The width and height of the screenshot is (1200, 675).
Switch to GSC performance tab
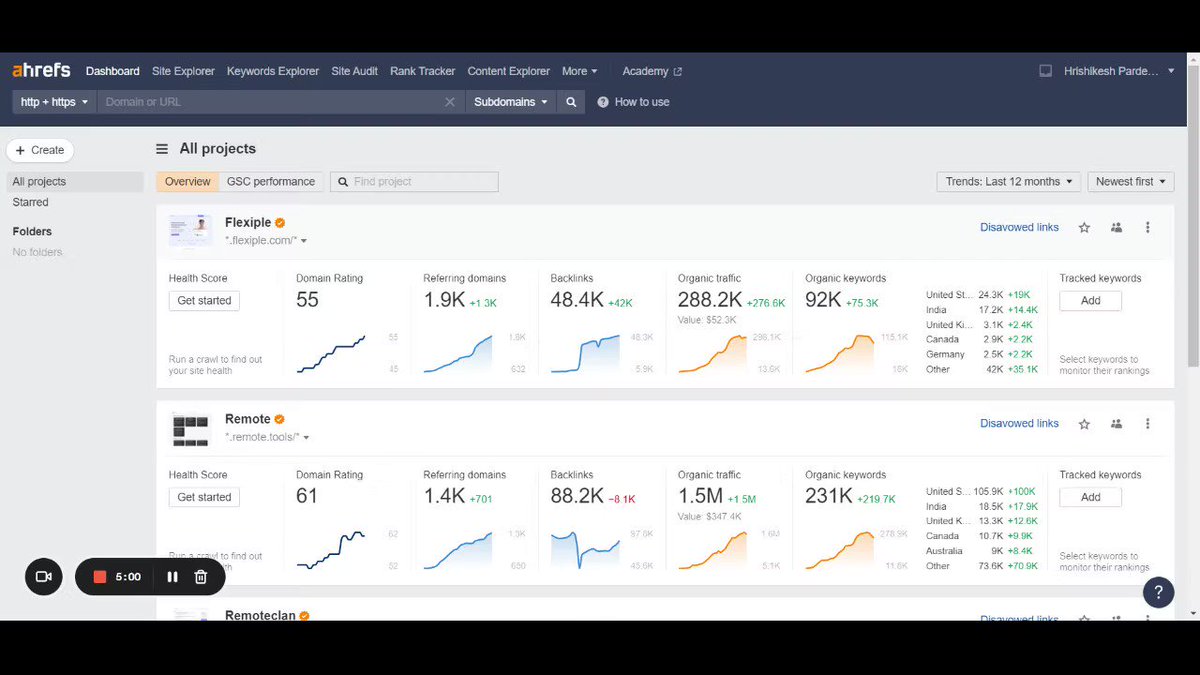271,182
